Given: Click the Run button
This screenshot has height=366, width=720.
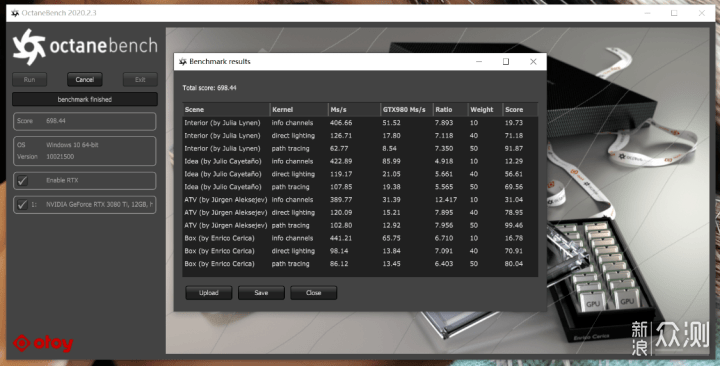Looking at the screenshot, I should click(29, 79).
